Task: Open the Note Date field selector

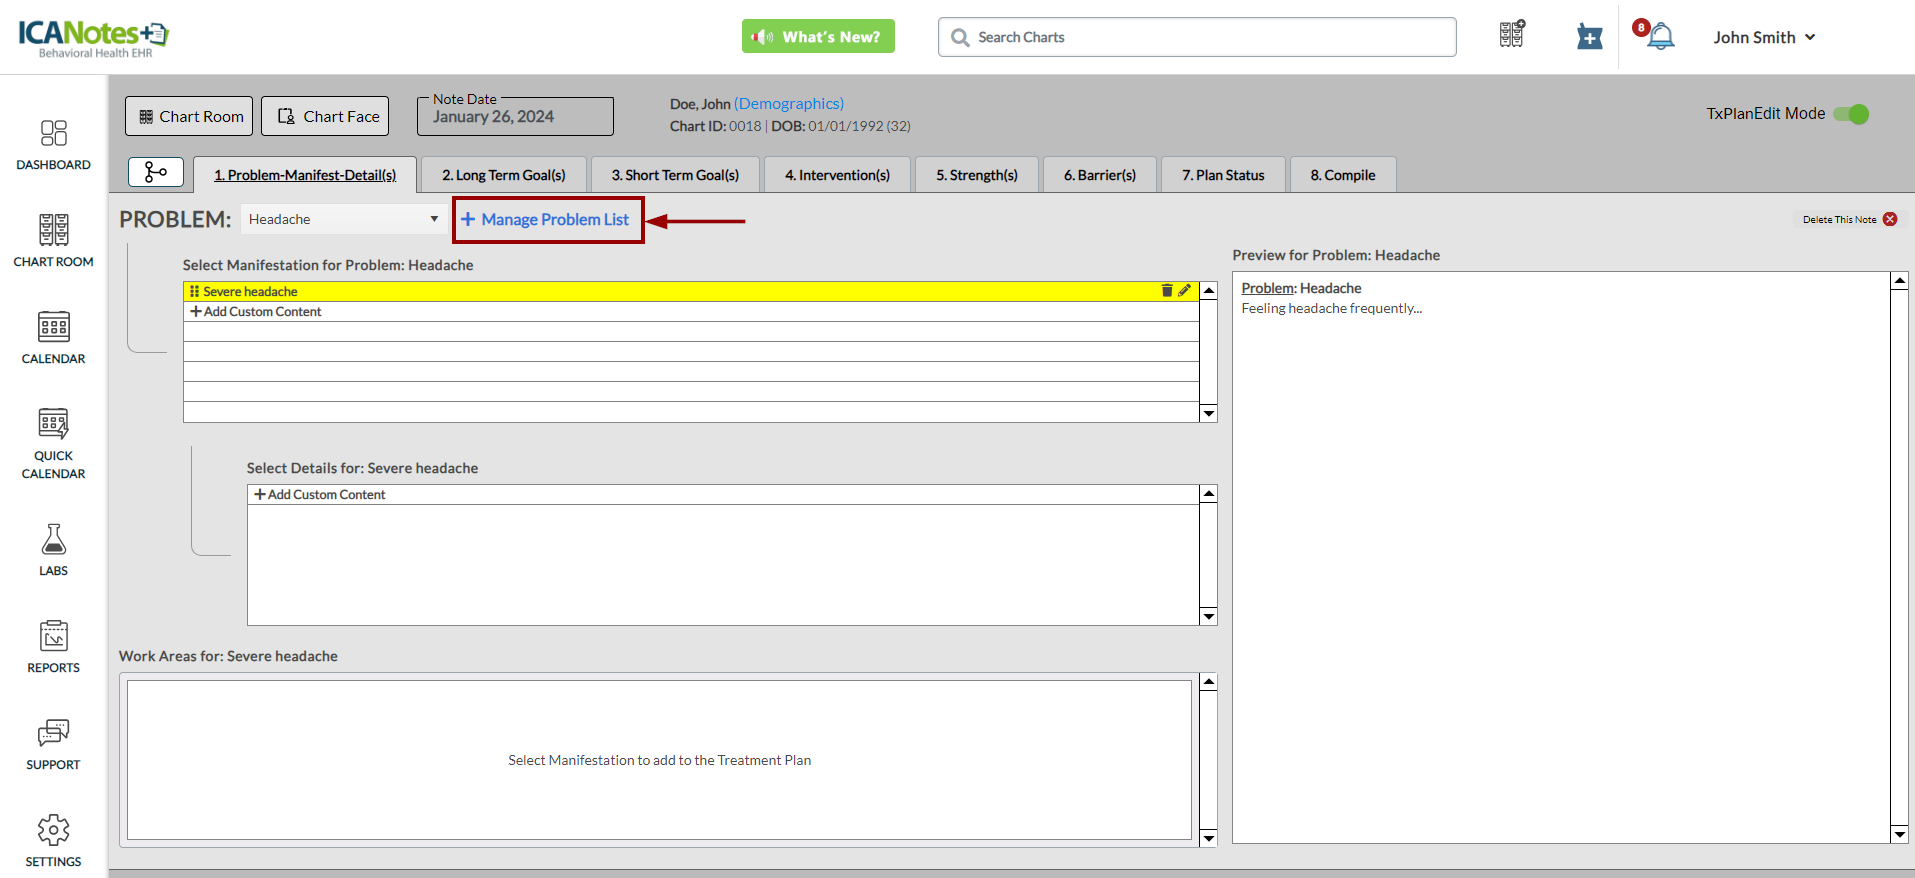Action: pyautogui.click(x=515, y=117)
